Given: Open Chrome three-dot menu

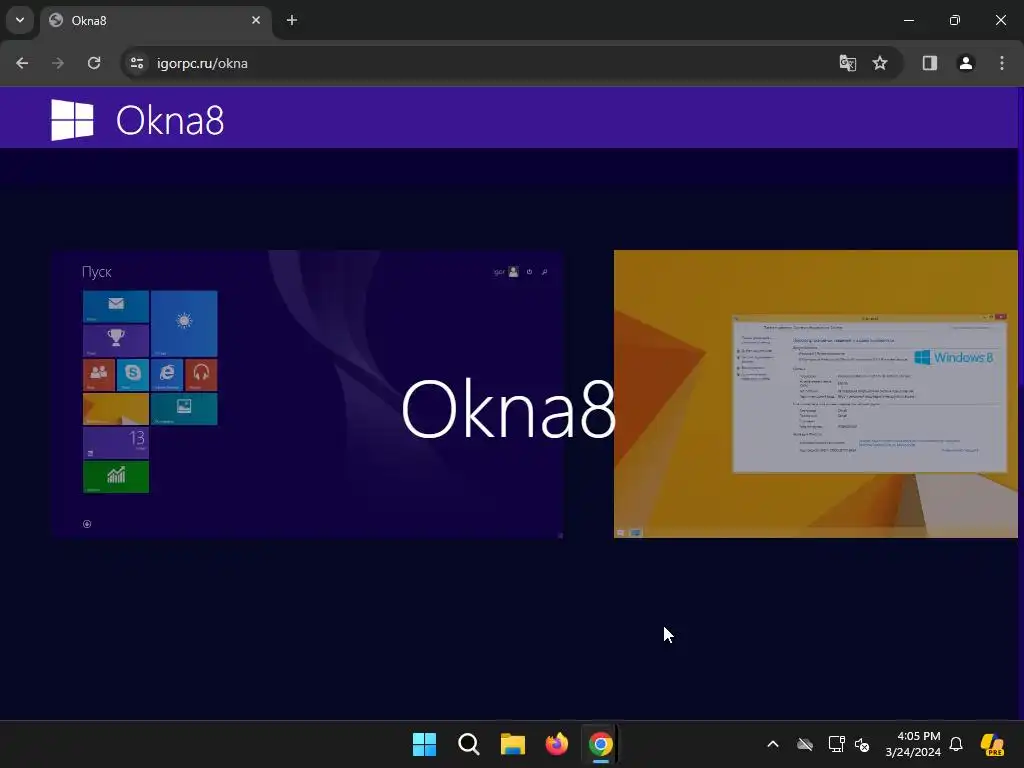Looking at the screenshot, I should [1002, 63].
